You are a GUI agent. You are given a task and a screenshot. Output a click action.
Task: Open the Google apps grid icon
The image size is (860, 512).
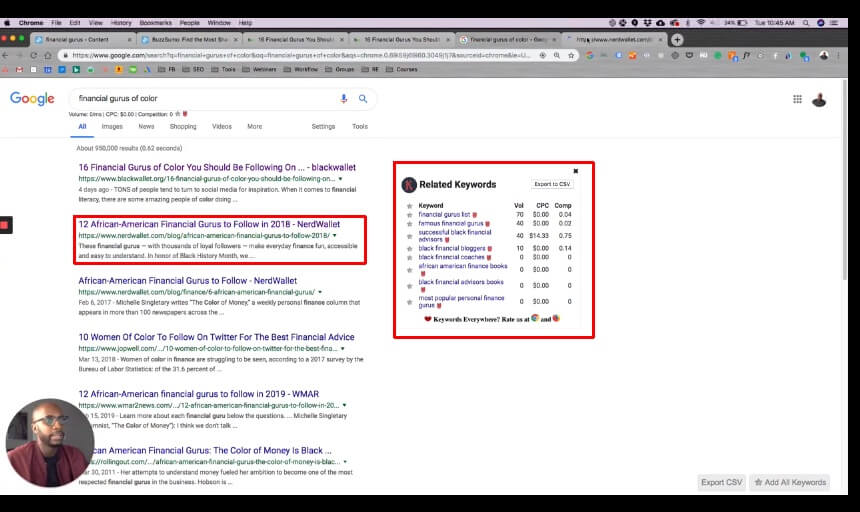pos(797,99)
